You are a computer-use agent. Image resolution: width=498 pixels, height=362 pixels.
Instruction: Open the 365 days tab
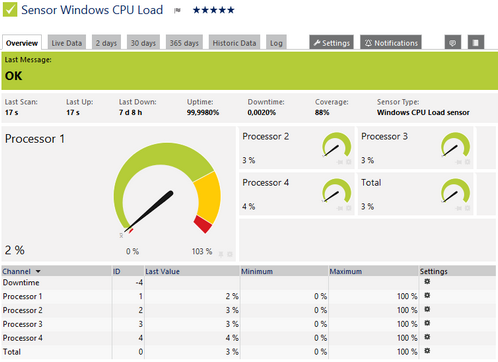pos(184,43)
